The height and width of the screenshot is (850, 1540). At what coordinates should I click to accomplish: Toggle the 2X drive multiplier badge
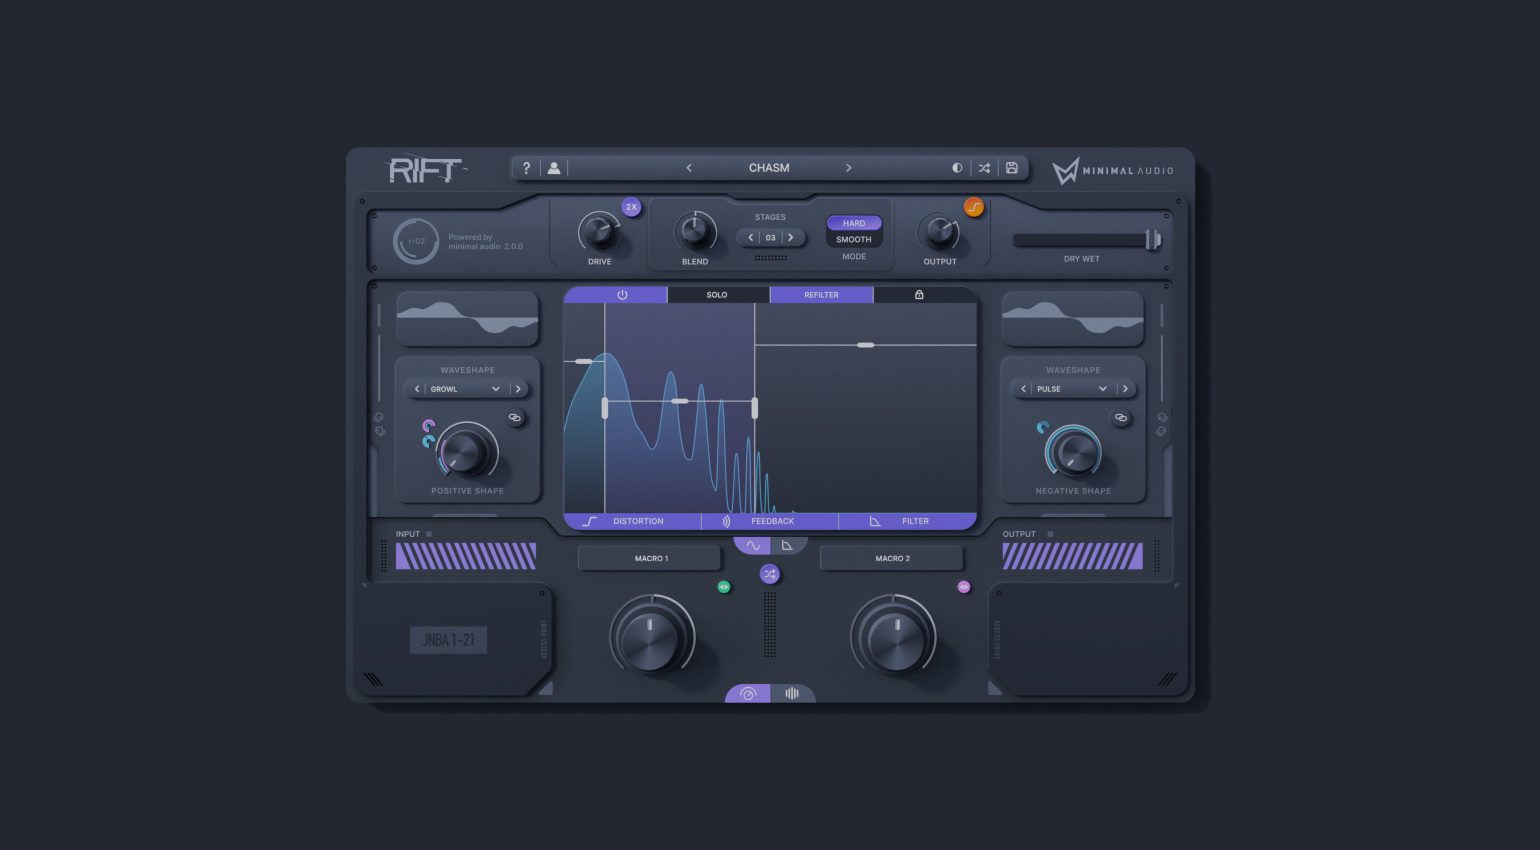click(x=631, y=206)
